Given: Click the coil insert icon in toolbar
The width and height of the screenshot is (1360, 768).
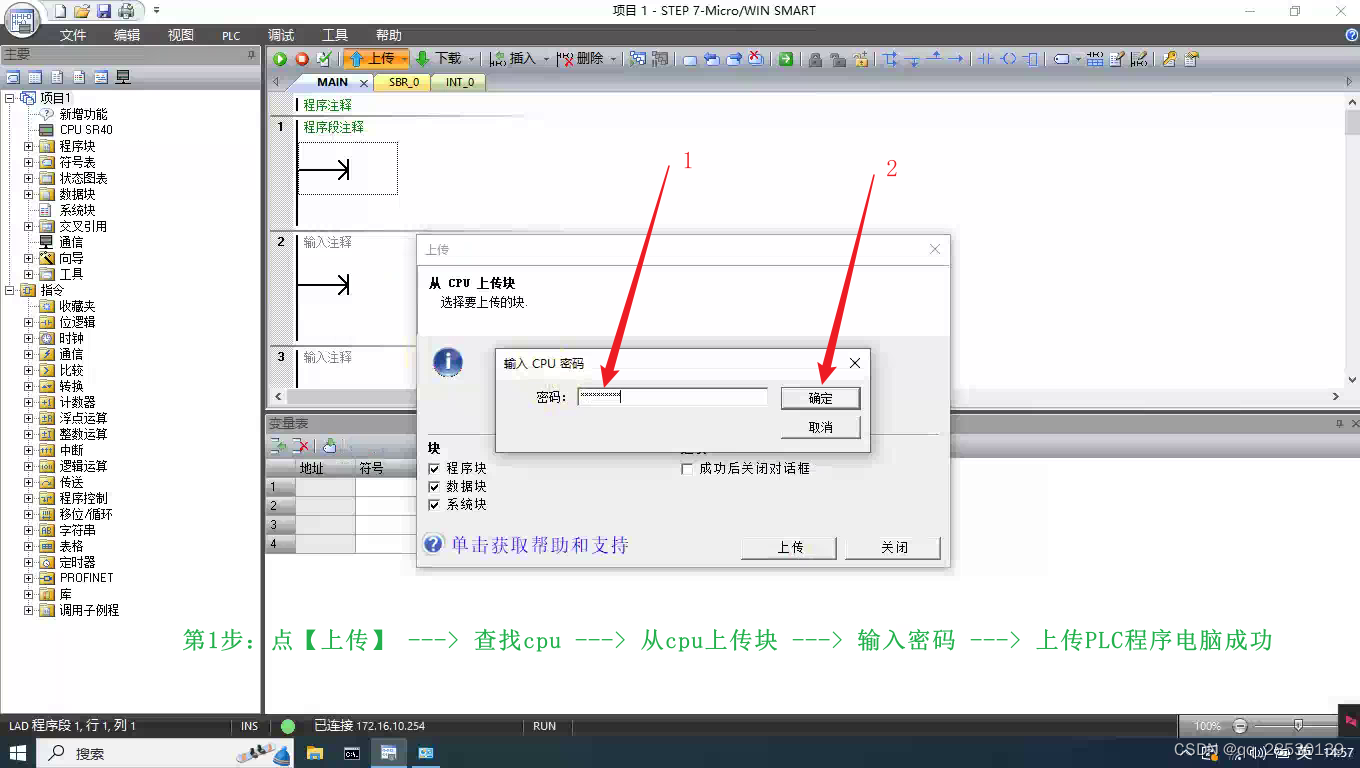Looking at the screenshot, I should point(1008,59).
